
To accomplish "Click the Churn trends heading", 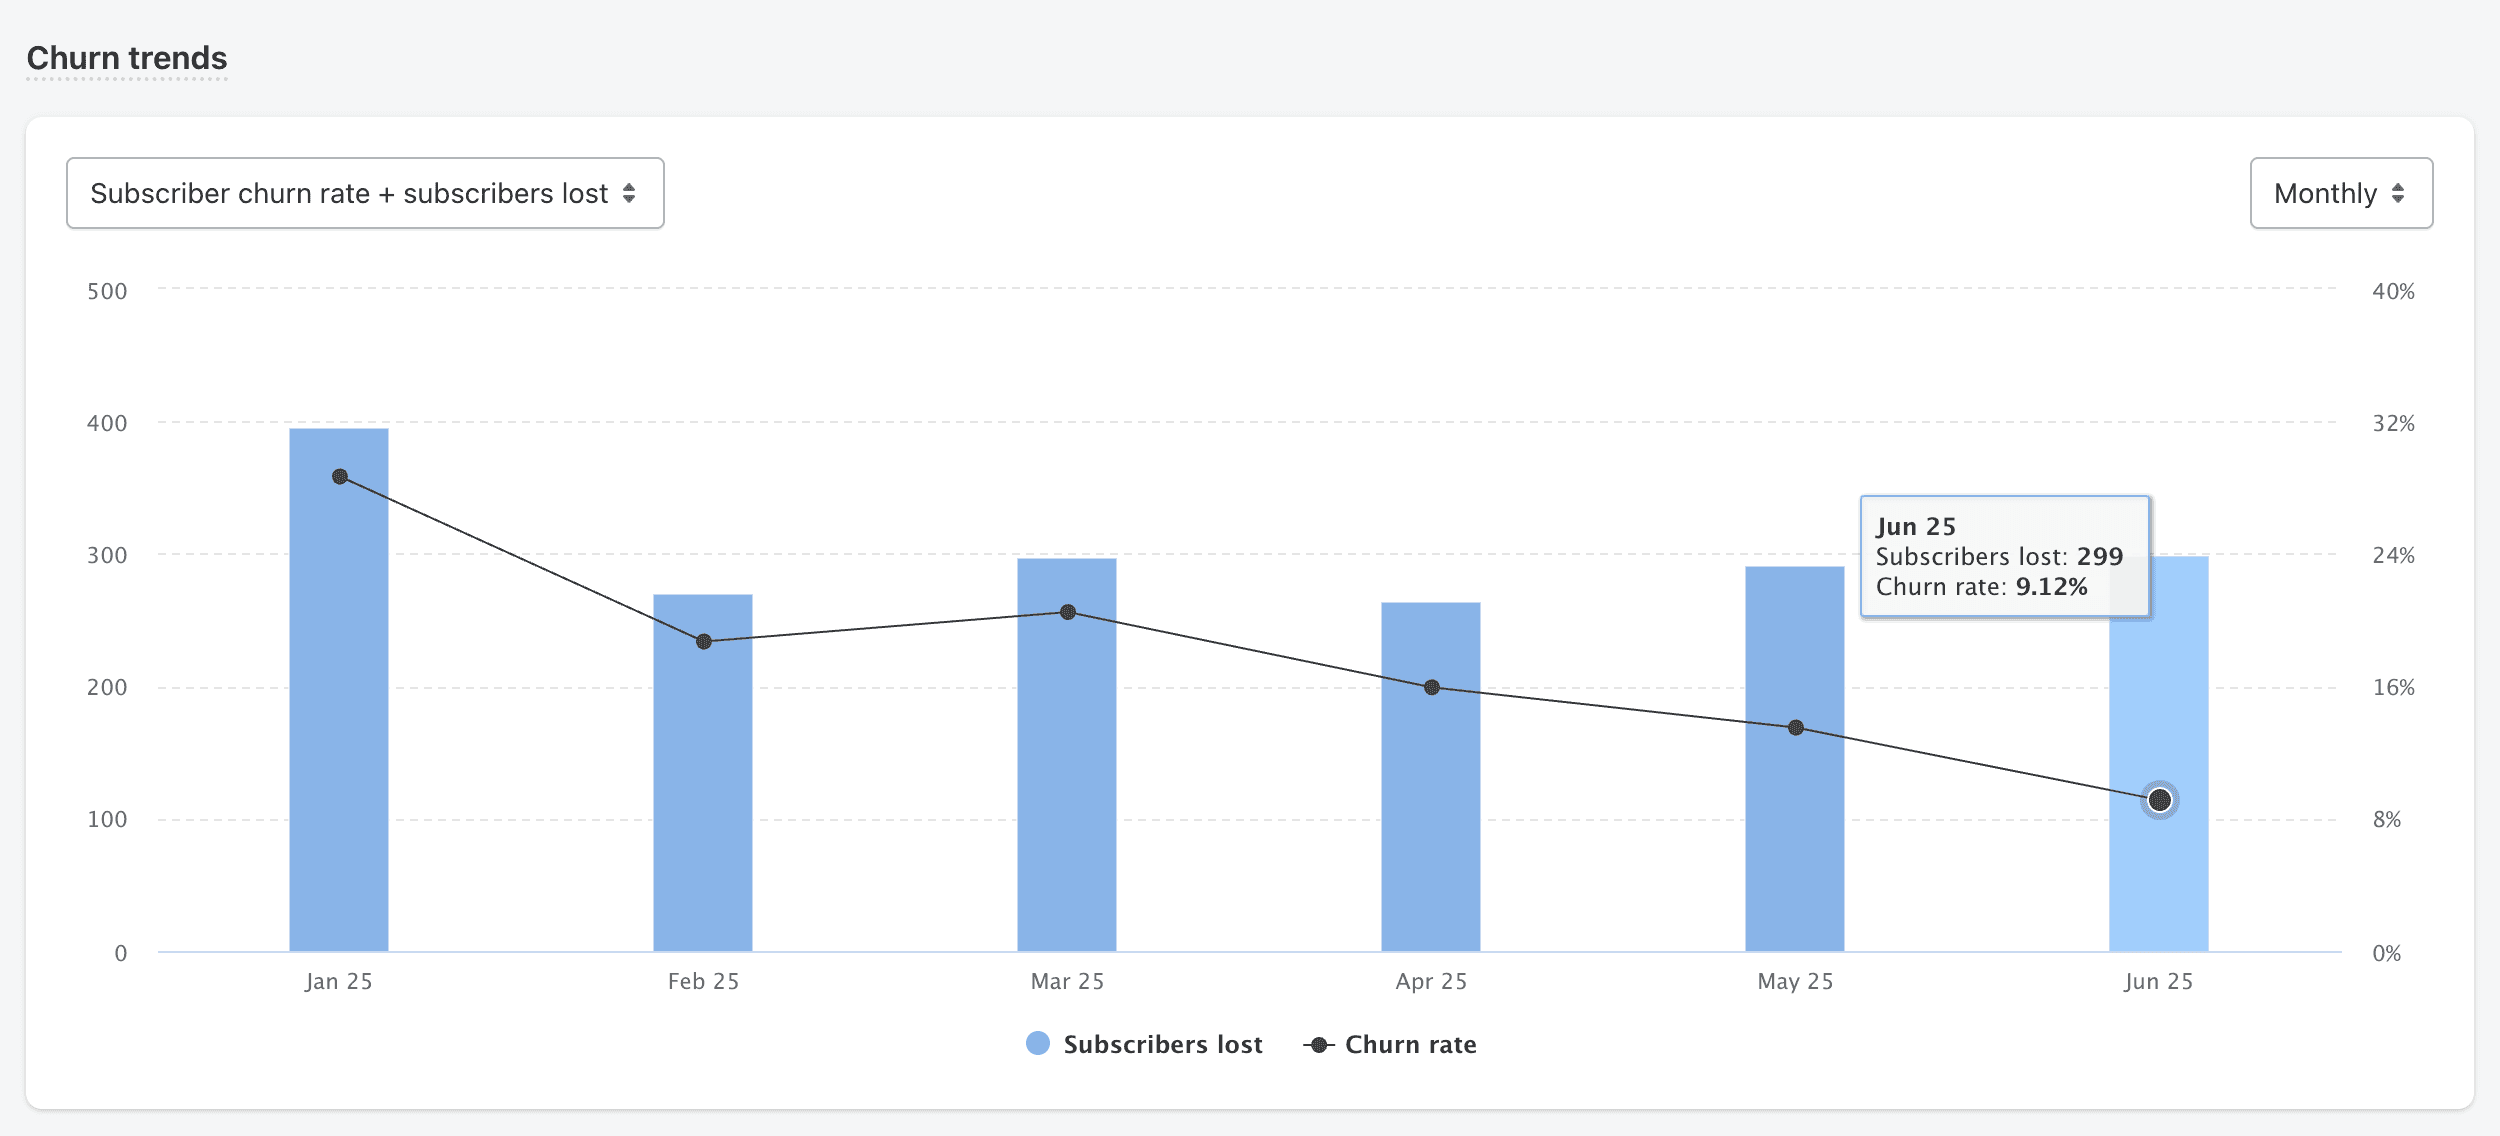I will [x=127, y=58].
